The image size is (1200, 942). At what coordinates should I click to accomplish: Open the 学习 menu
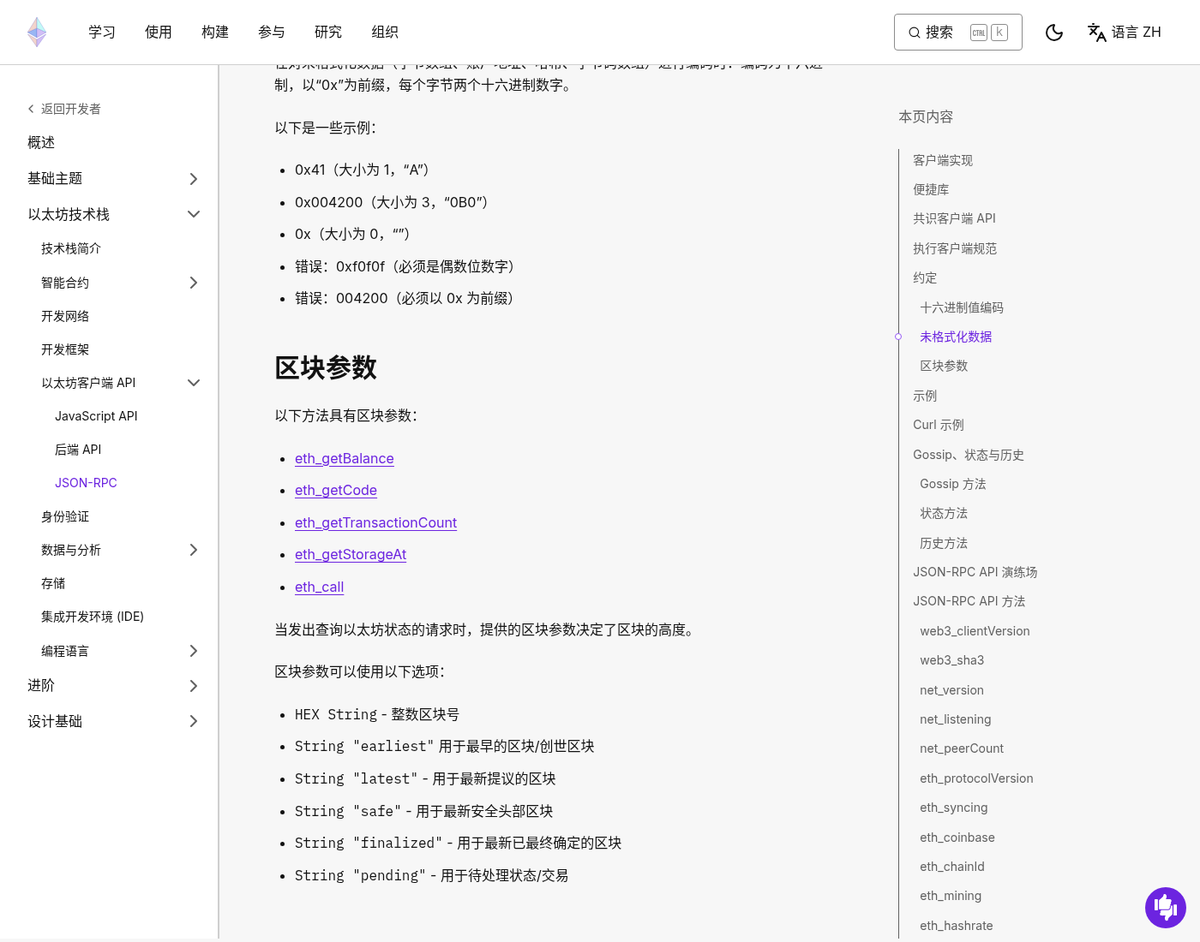(x=102, y=32)
